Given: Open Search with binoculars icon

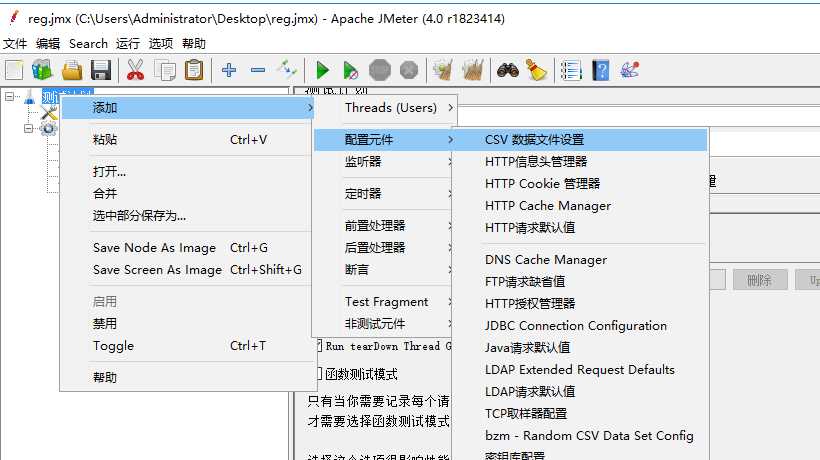Looking at the screenshot, I should 507,70.
